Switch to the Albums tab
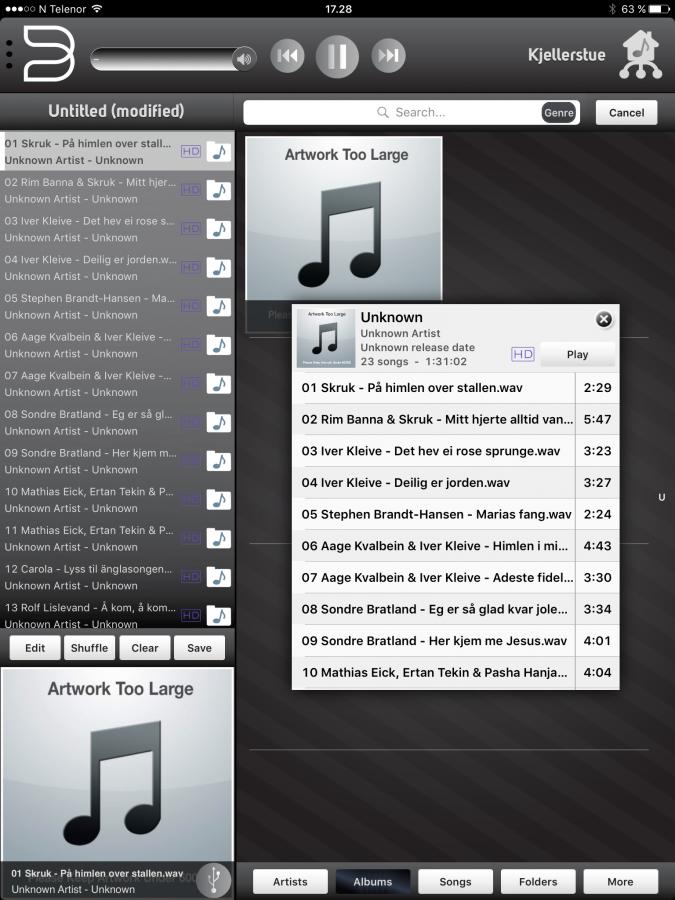675x900 pixels. [x=373, y=882]
